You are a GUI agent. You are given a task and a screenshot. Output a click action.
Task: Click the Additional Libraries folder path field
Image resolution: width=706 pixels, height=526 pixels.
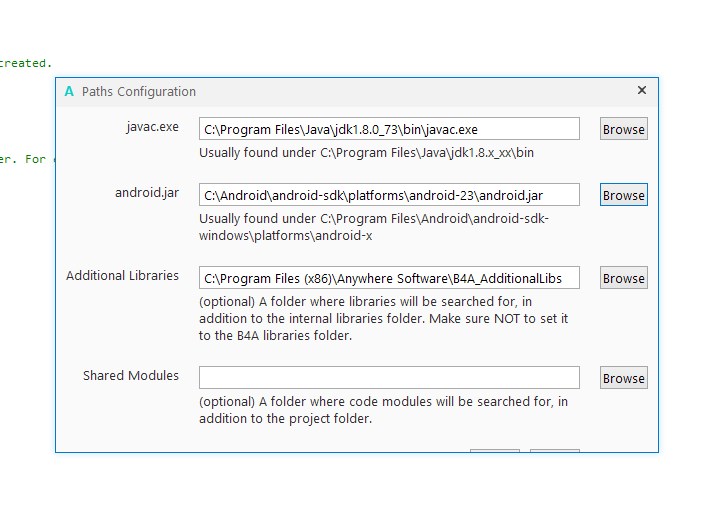389,278
